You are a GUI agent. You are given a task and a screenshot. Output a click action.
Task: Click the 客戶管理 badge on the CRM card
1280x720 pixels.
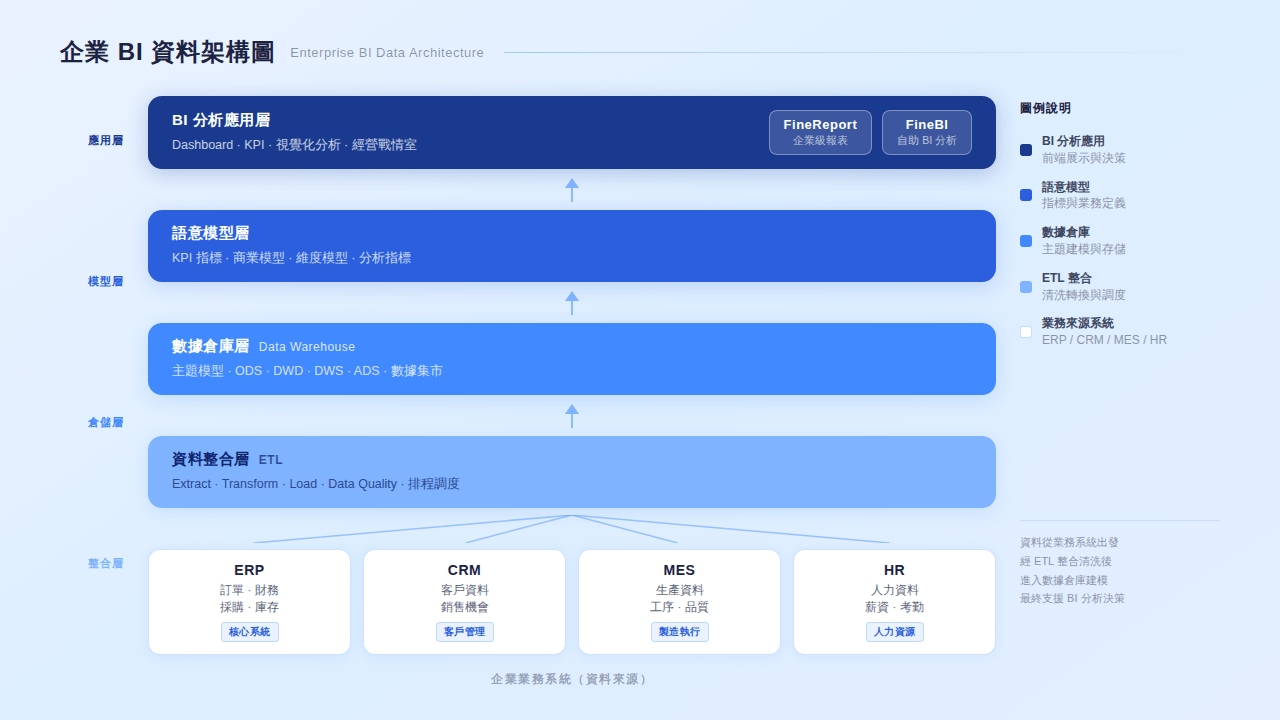tap(464, 631)
